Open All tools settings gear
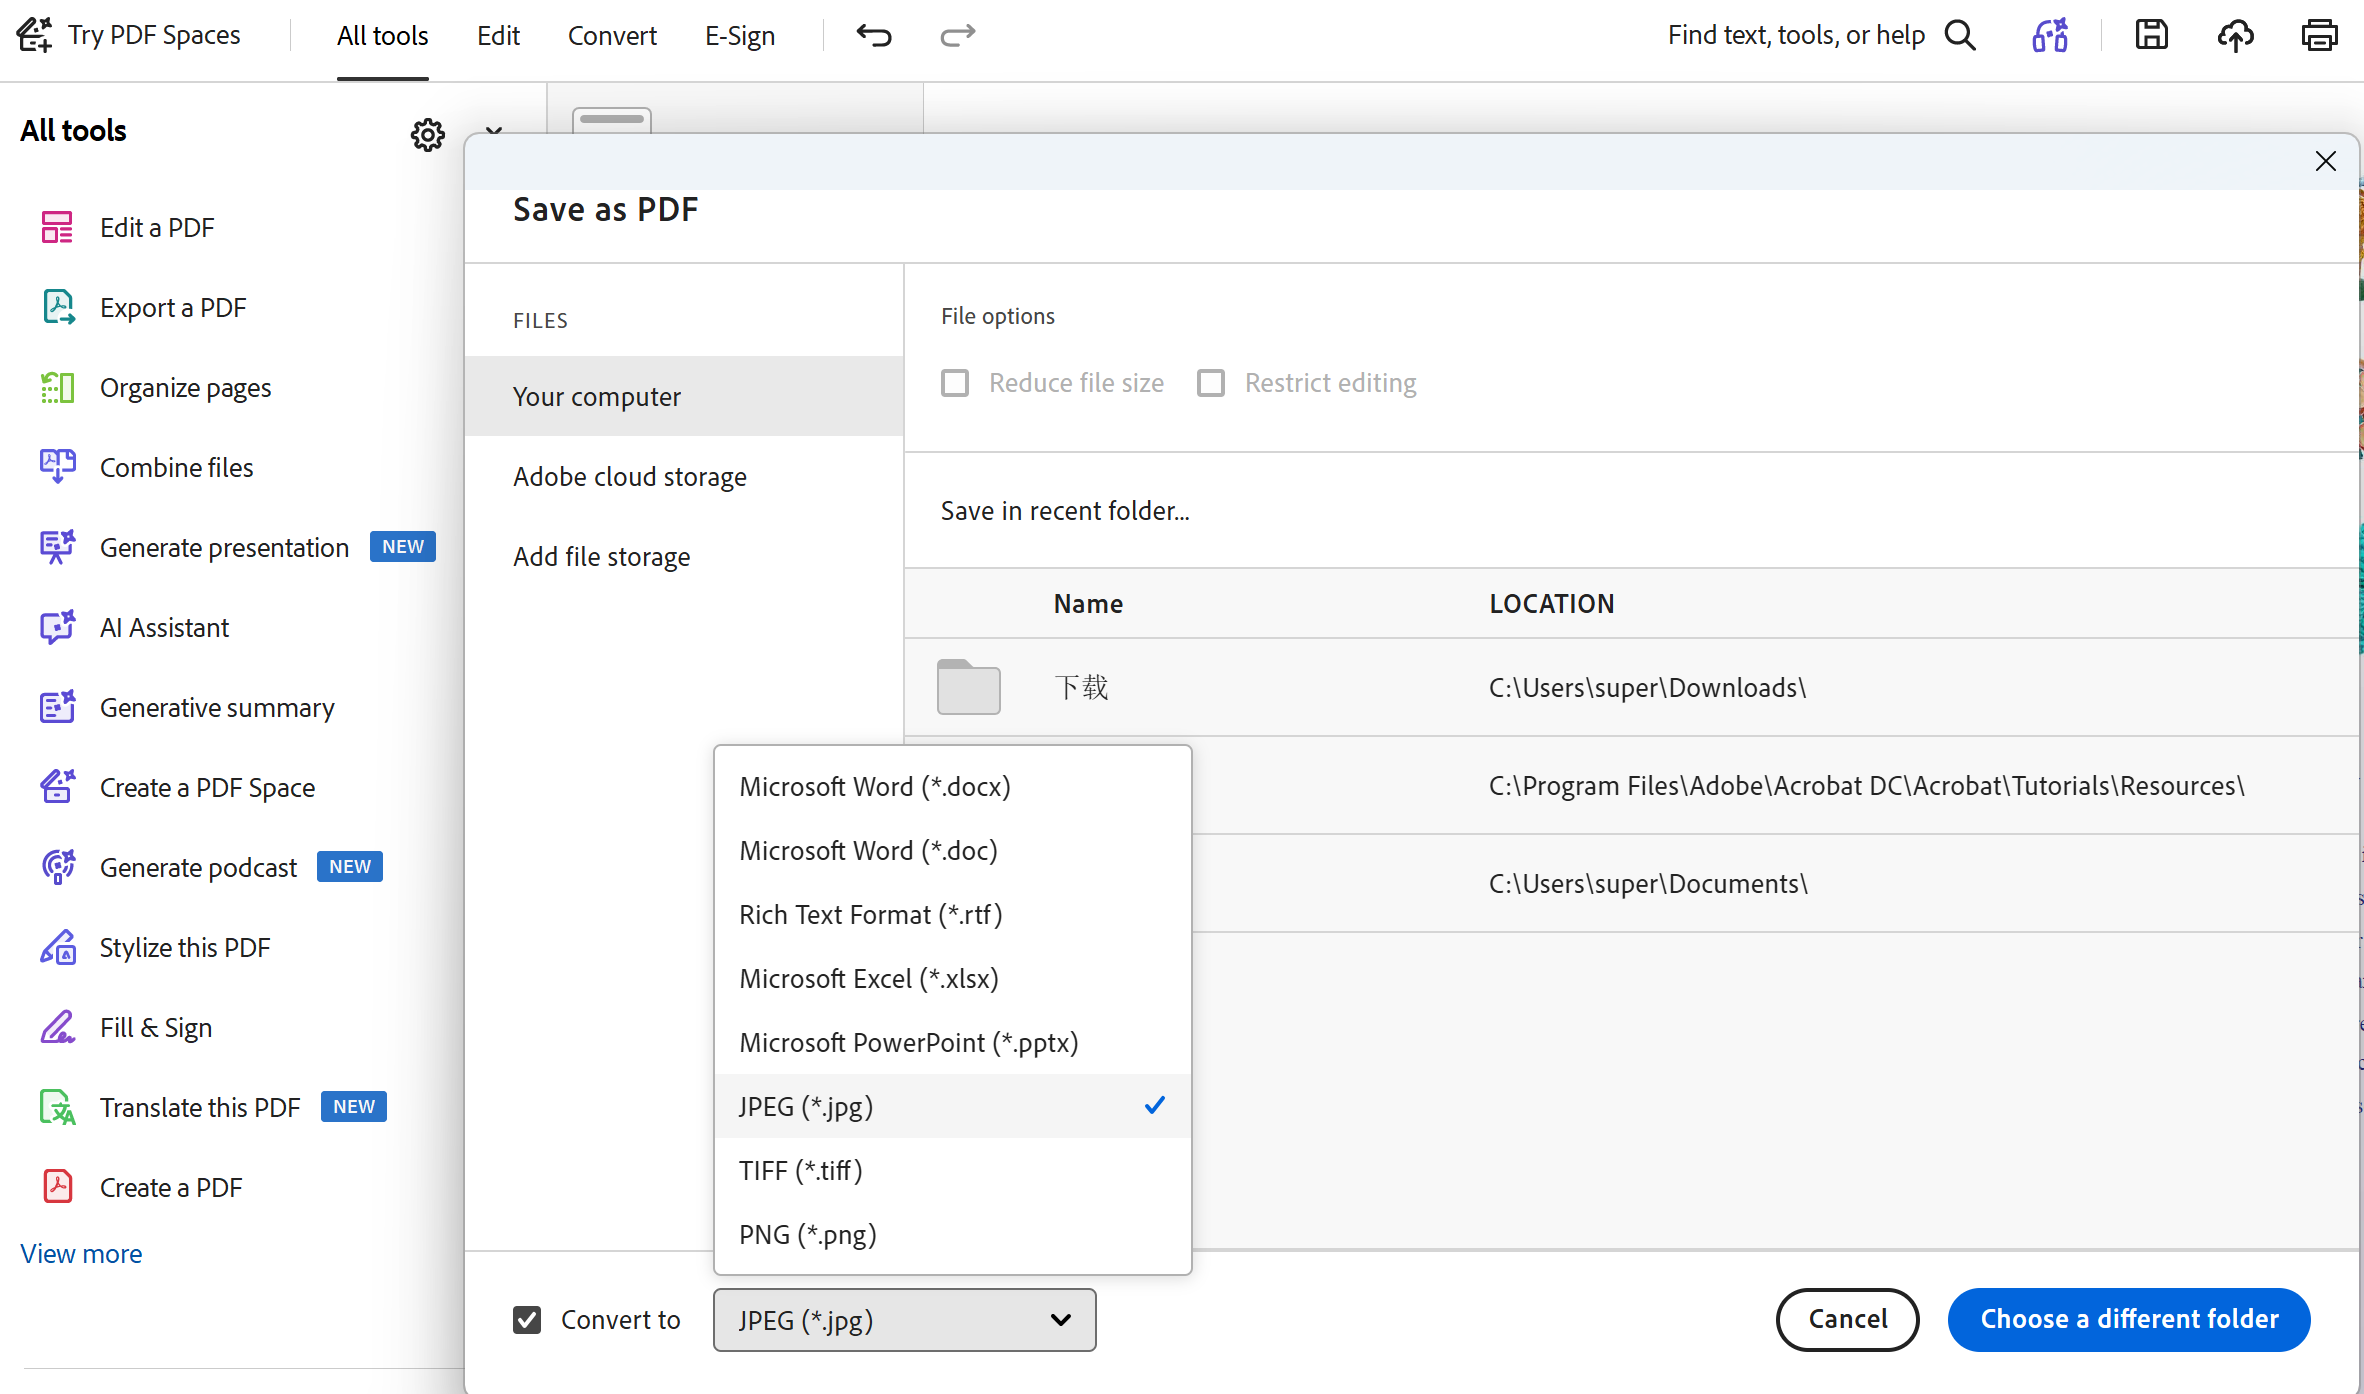2364x1394 pixels. tap(427, 134)
